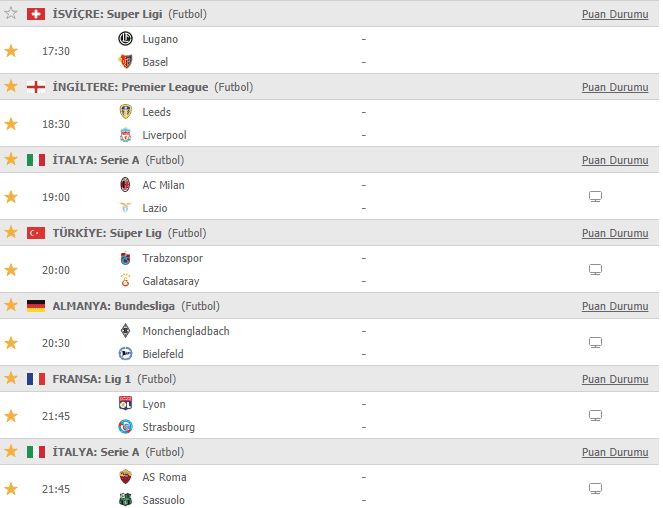Click the TV icon for Lyon–Strasbourg
663x508 pixels.
pos(595,415)
